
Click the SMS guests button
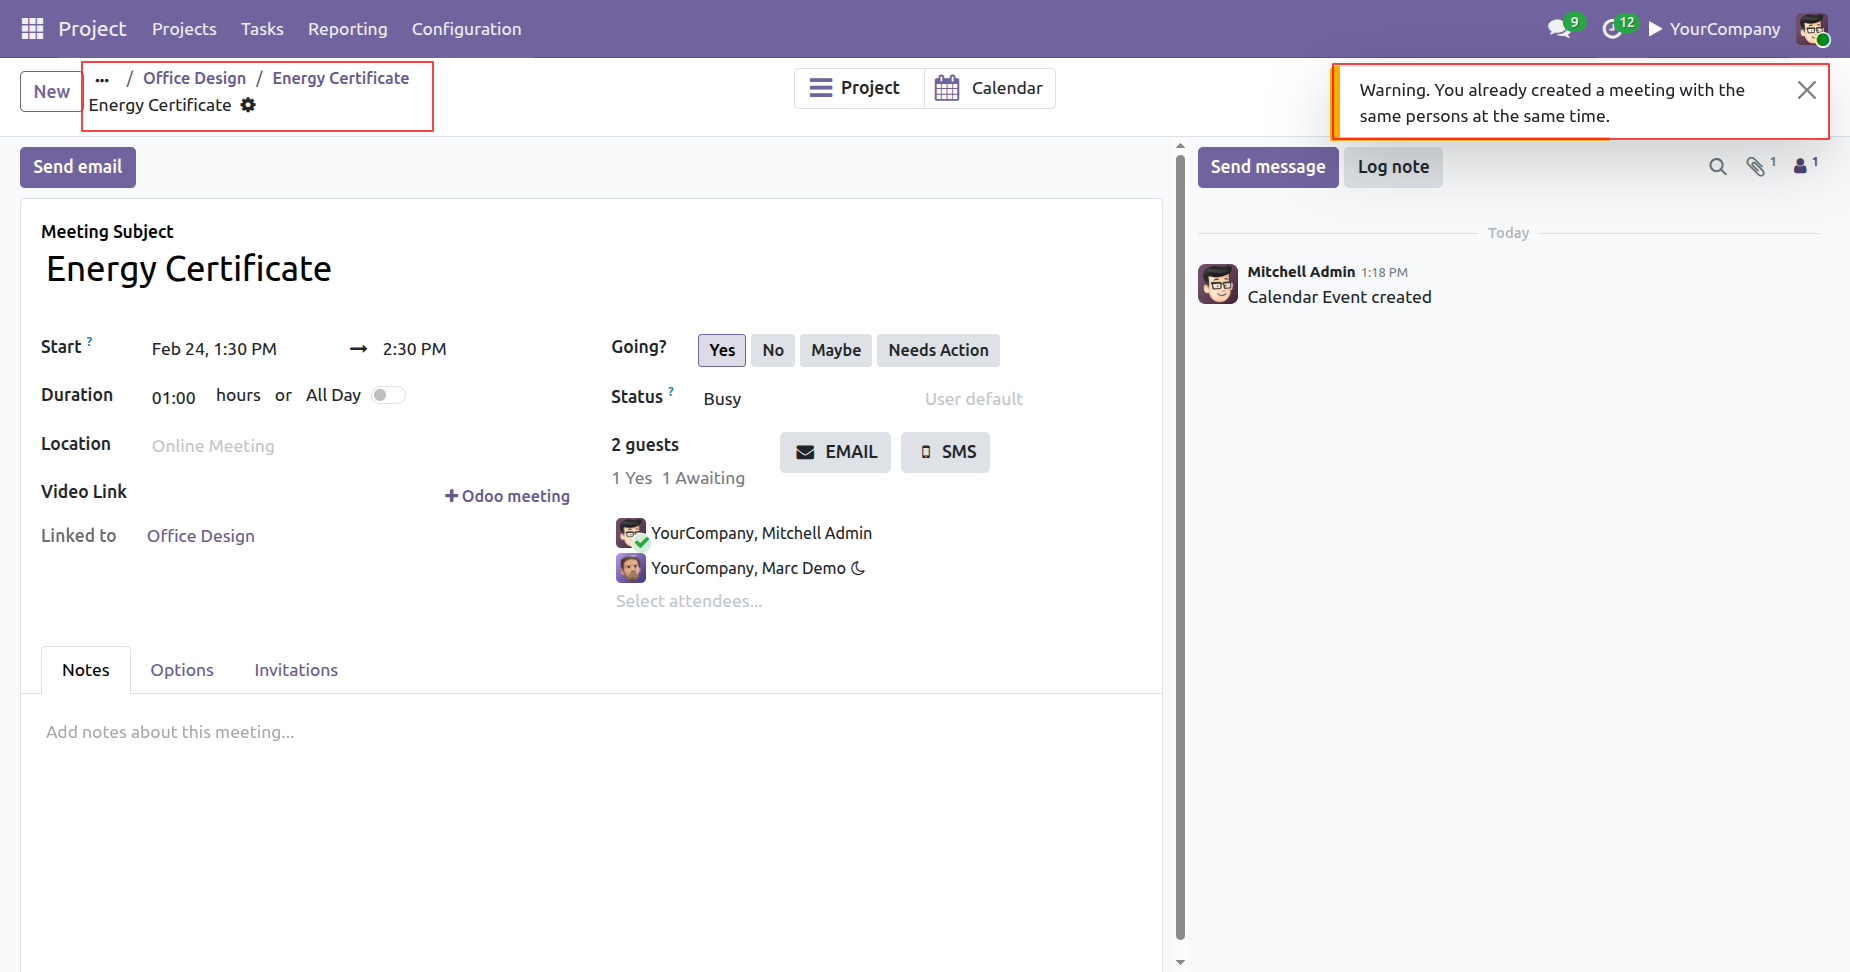pyautogui.click(x=945, y=452)
